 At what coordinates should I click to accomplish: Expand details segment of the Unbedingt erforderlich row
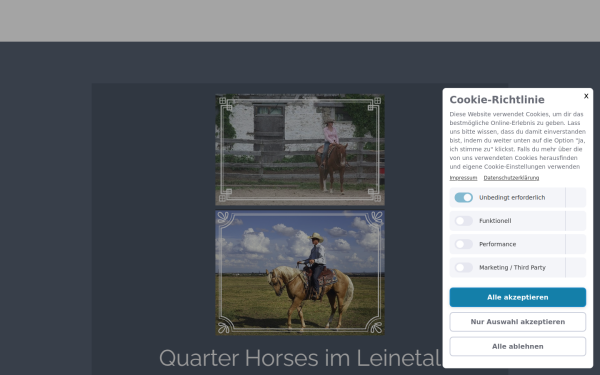576,197
